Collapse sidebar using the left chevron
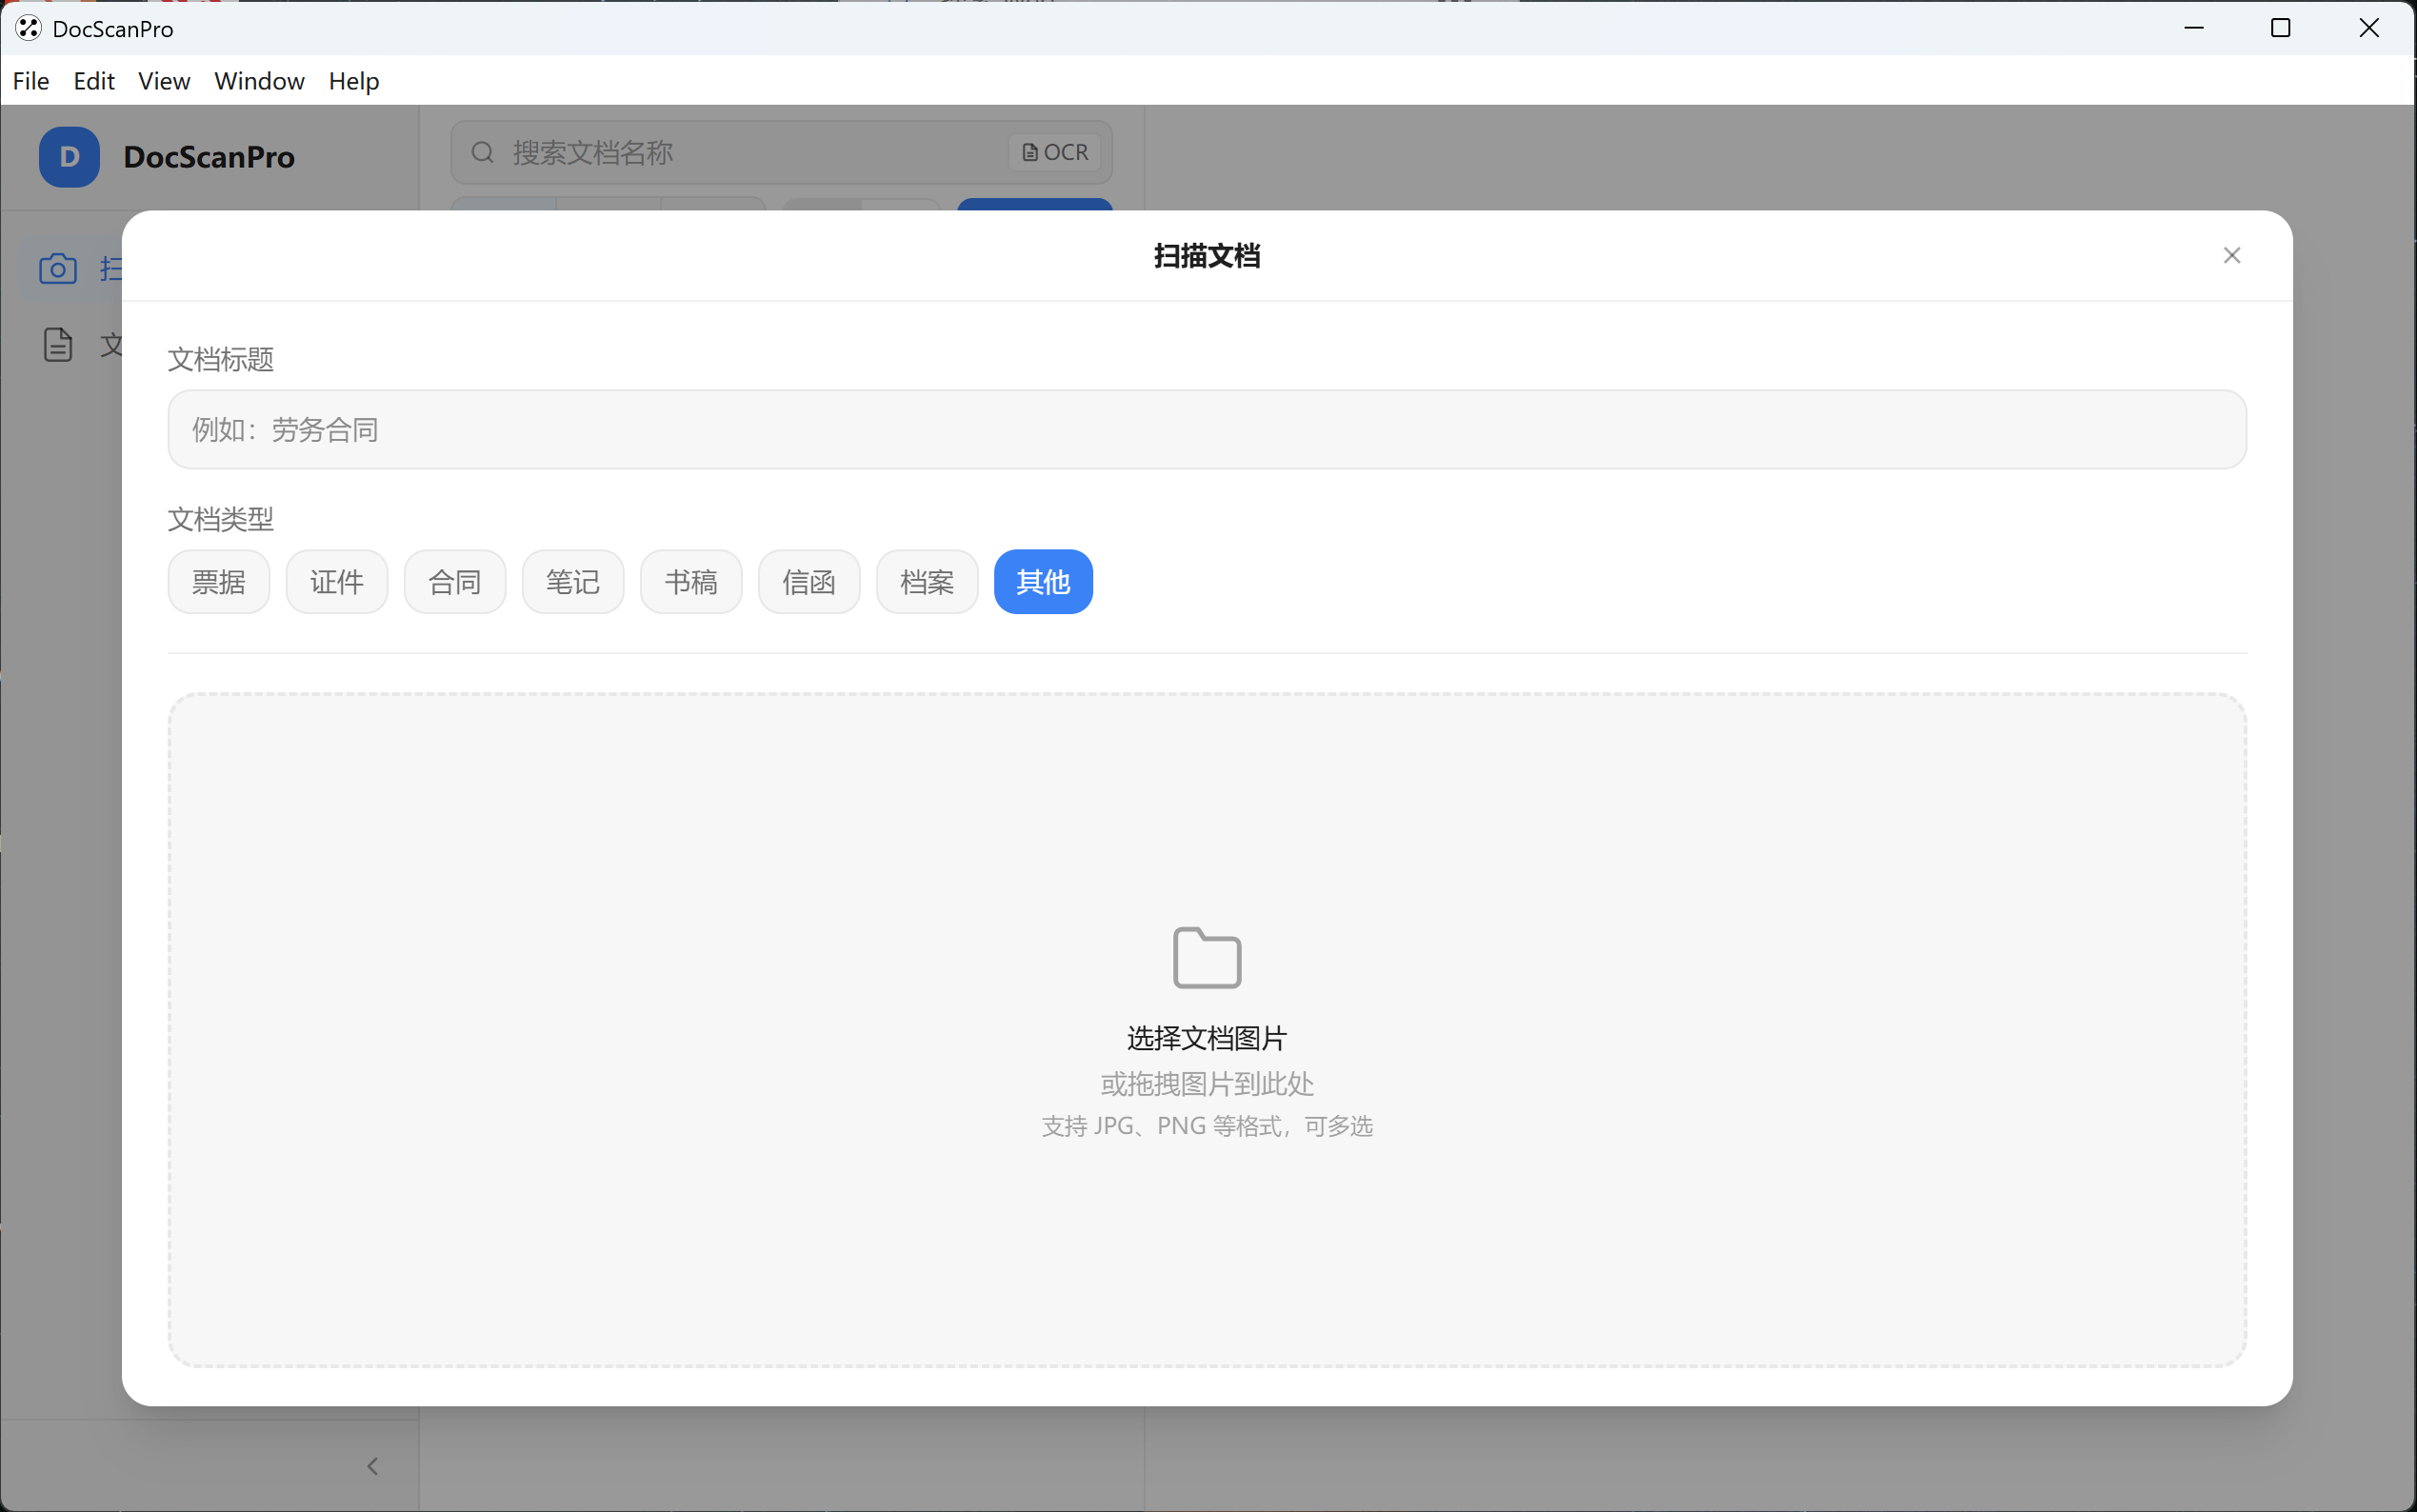Image resolution: width=2417 pixels, height=1512 pixels. coord(372,1466)
